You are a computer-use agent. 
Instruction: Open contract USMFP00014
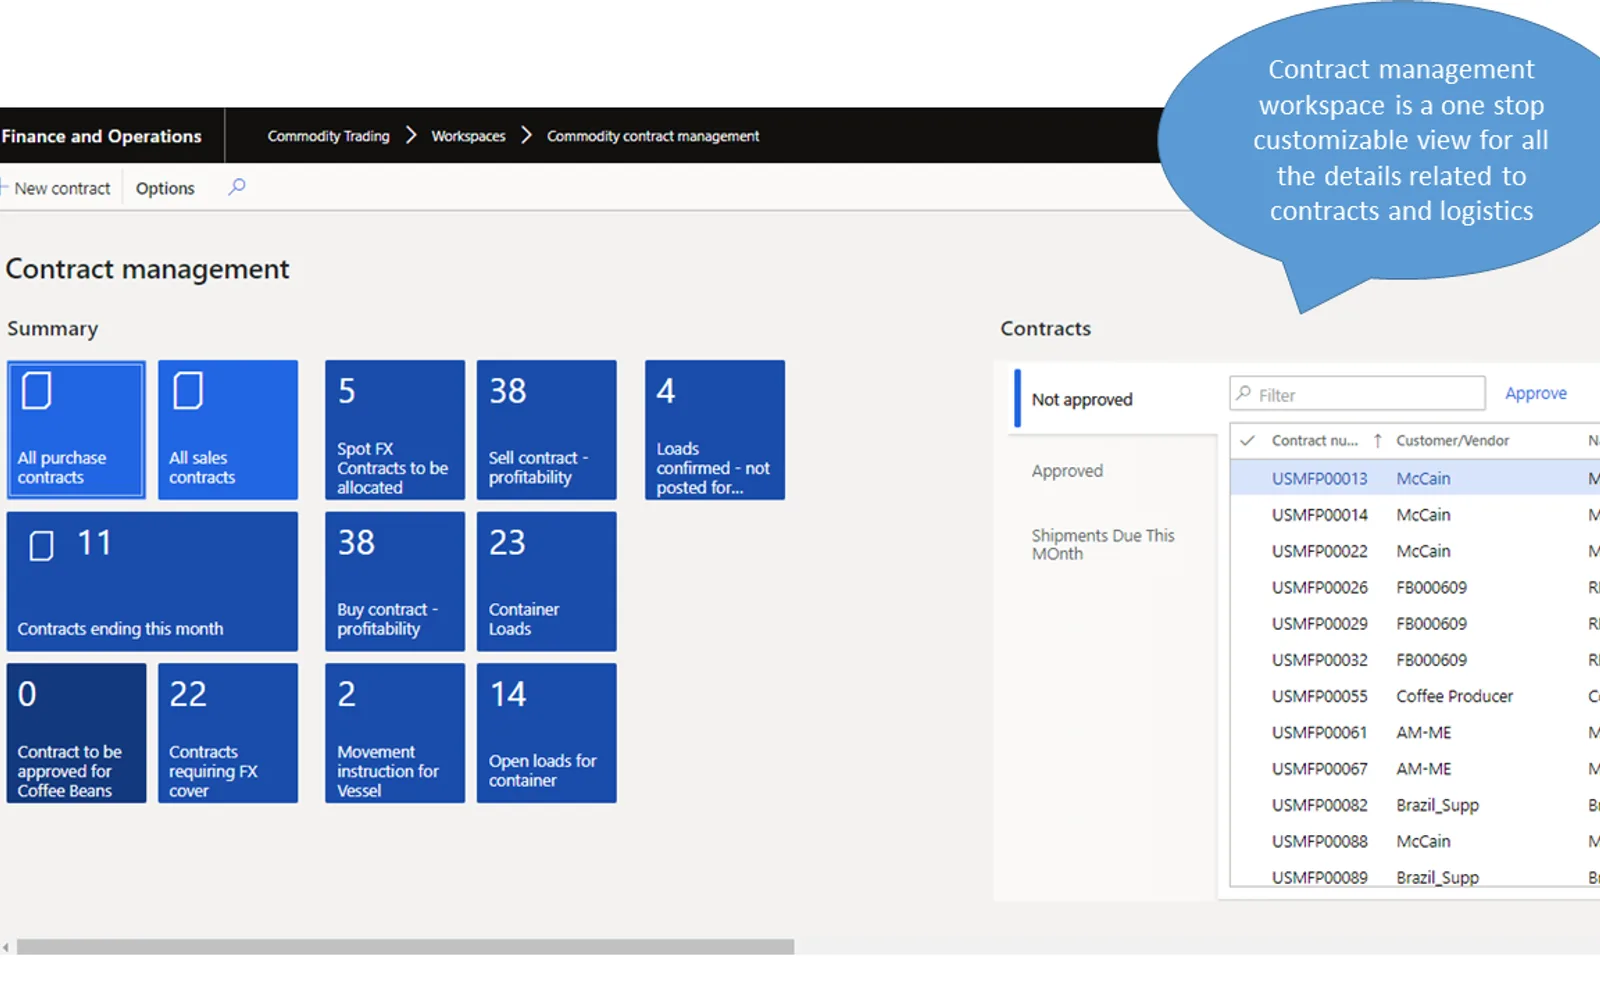pos(1319,514)
